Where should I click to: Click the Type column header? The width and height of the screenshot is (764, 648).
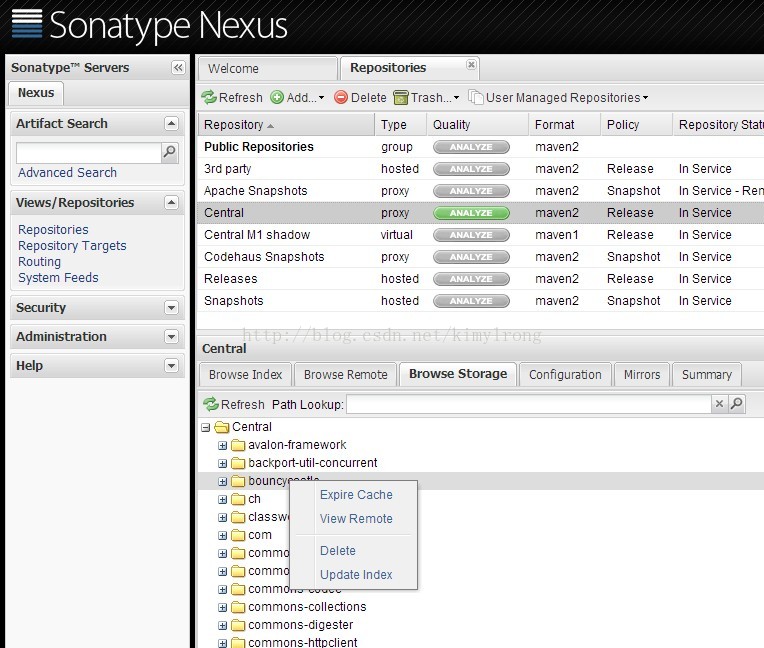click(x=401, y=125)
